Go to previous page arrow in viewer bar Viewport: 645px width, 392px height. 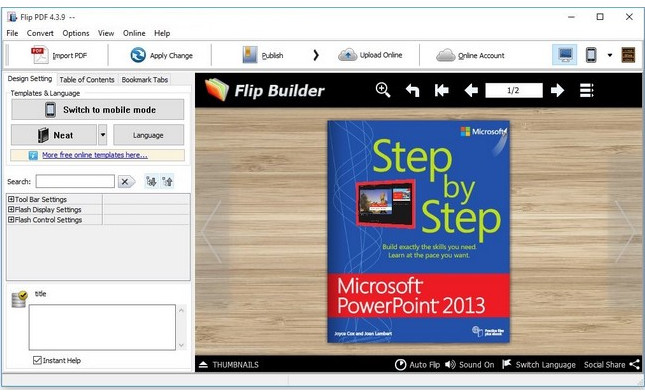[471, 90]
